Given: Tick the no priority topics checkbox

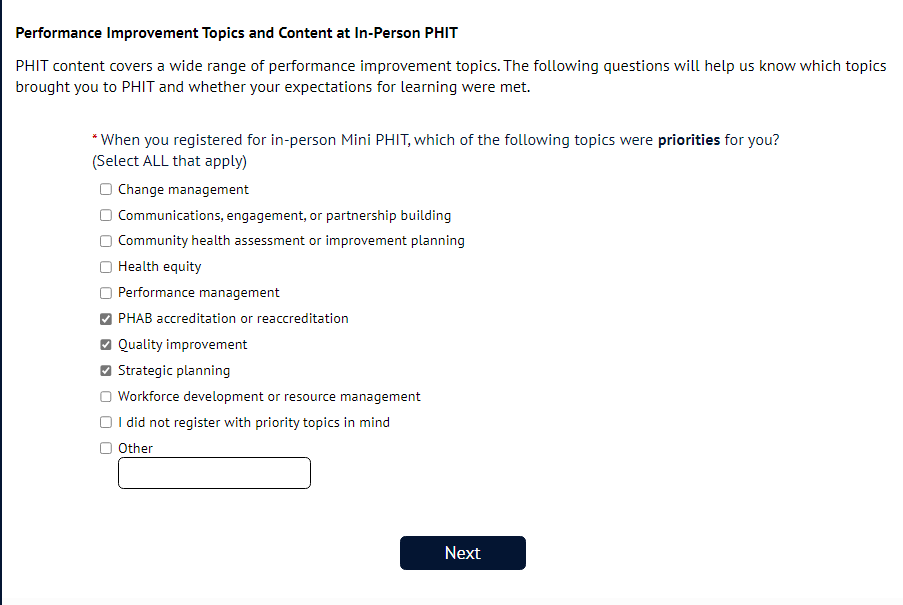Looking at the screenshot, I should (x=106, y=423).
